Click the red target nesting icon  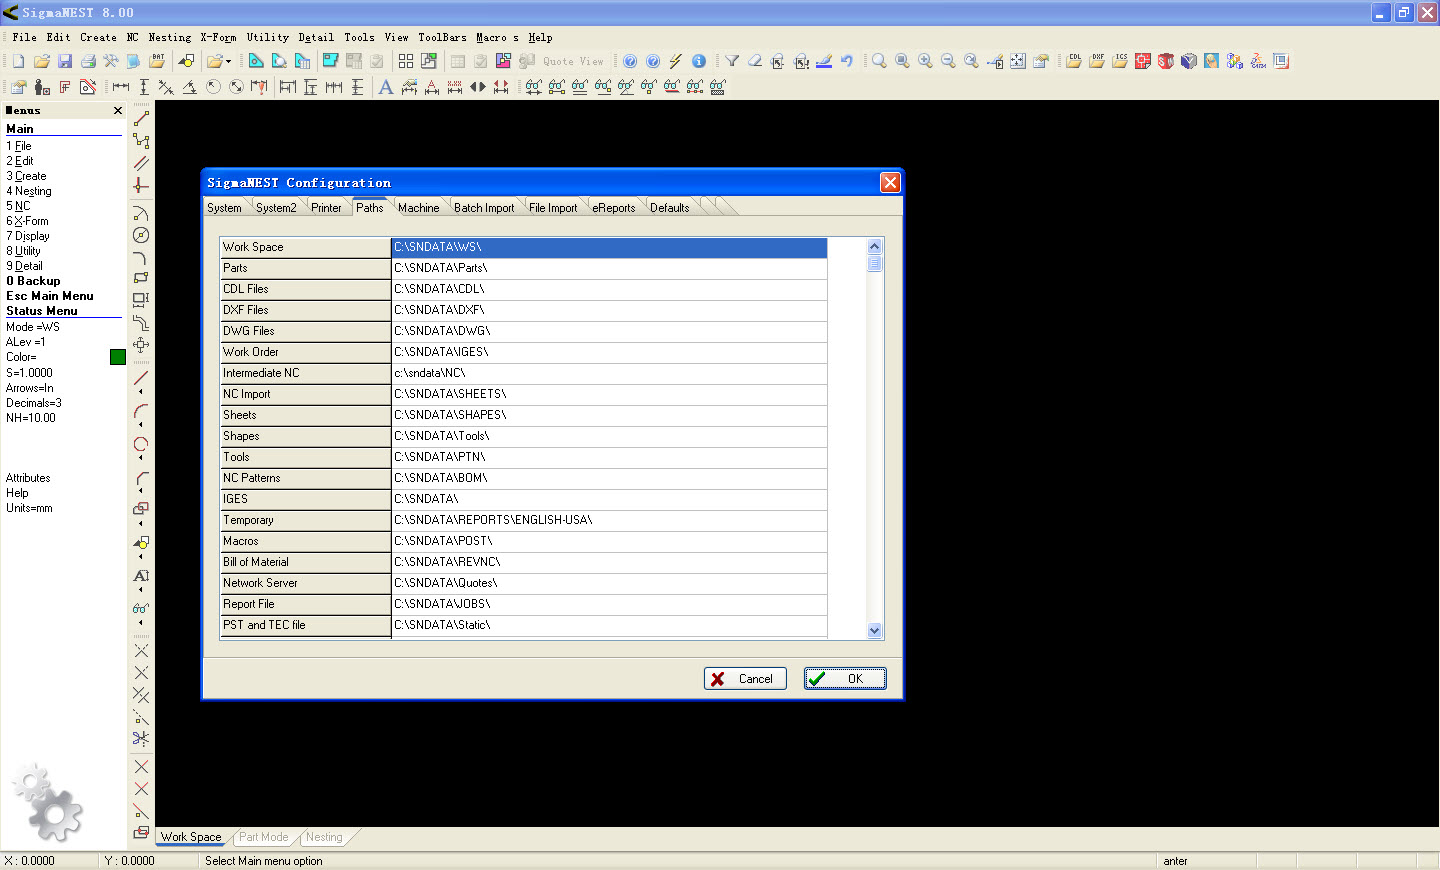(x=1143, y=61)
